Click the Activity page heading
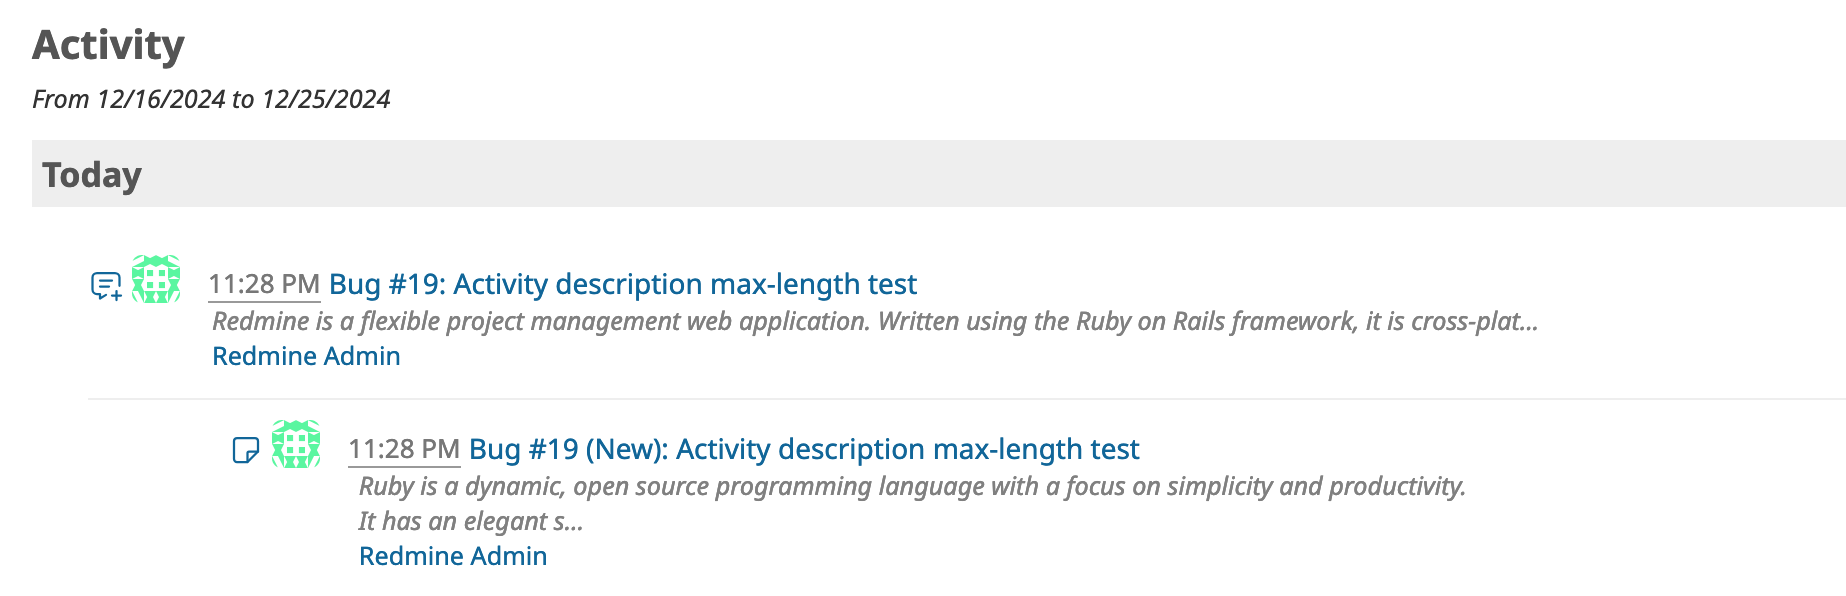 [108, 45]
